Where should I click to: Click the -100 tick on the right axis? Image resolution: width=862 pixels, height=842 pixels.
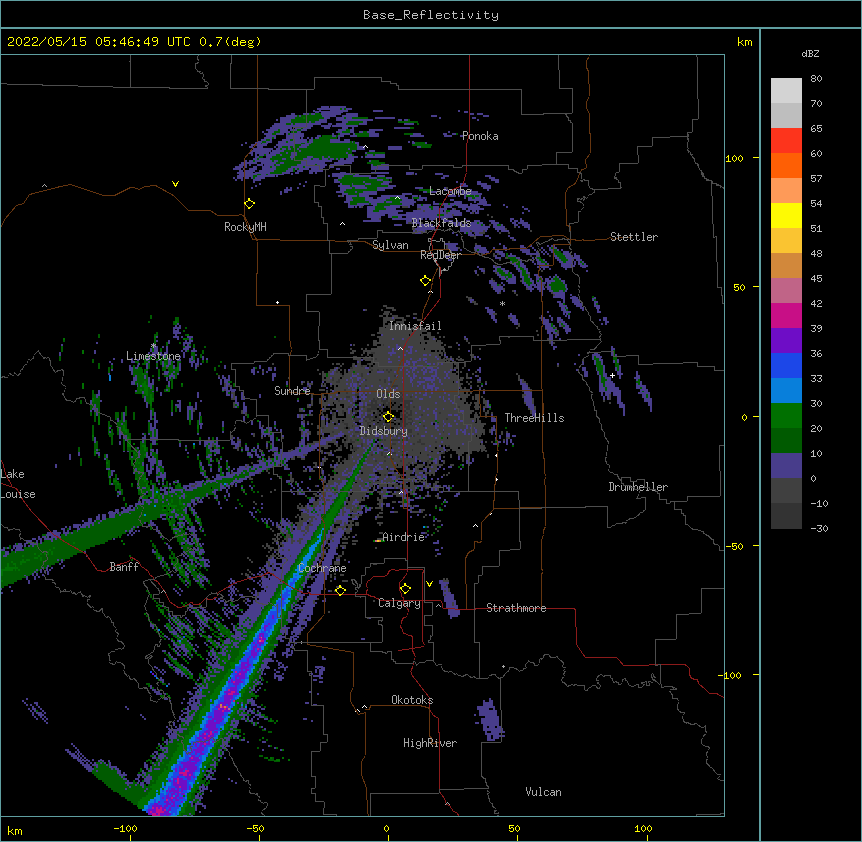click(x=730, y=675)
